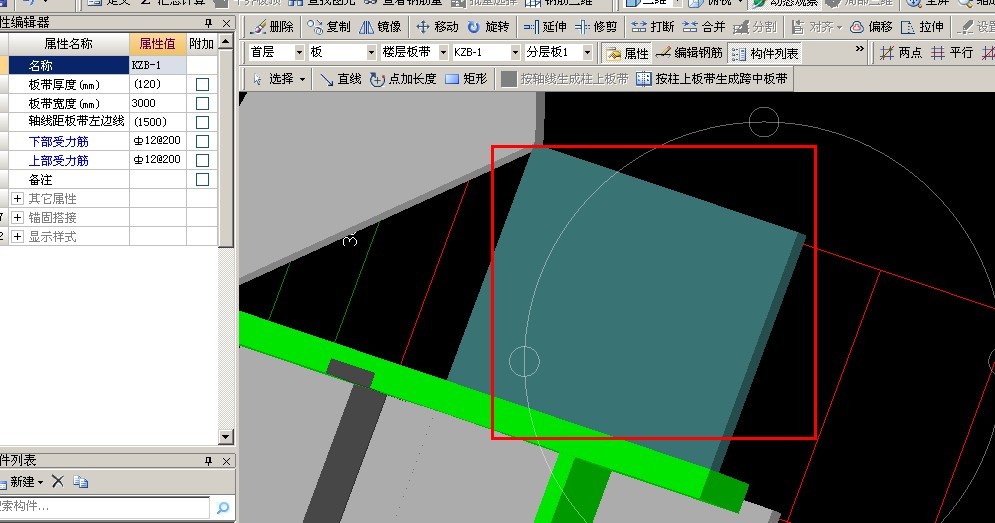Toggle the 构件列表 (Component list) button
Screen dimensions: 995x523
765,53
